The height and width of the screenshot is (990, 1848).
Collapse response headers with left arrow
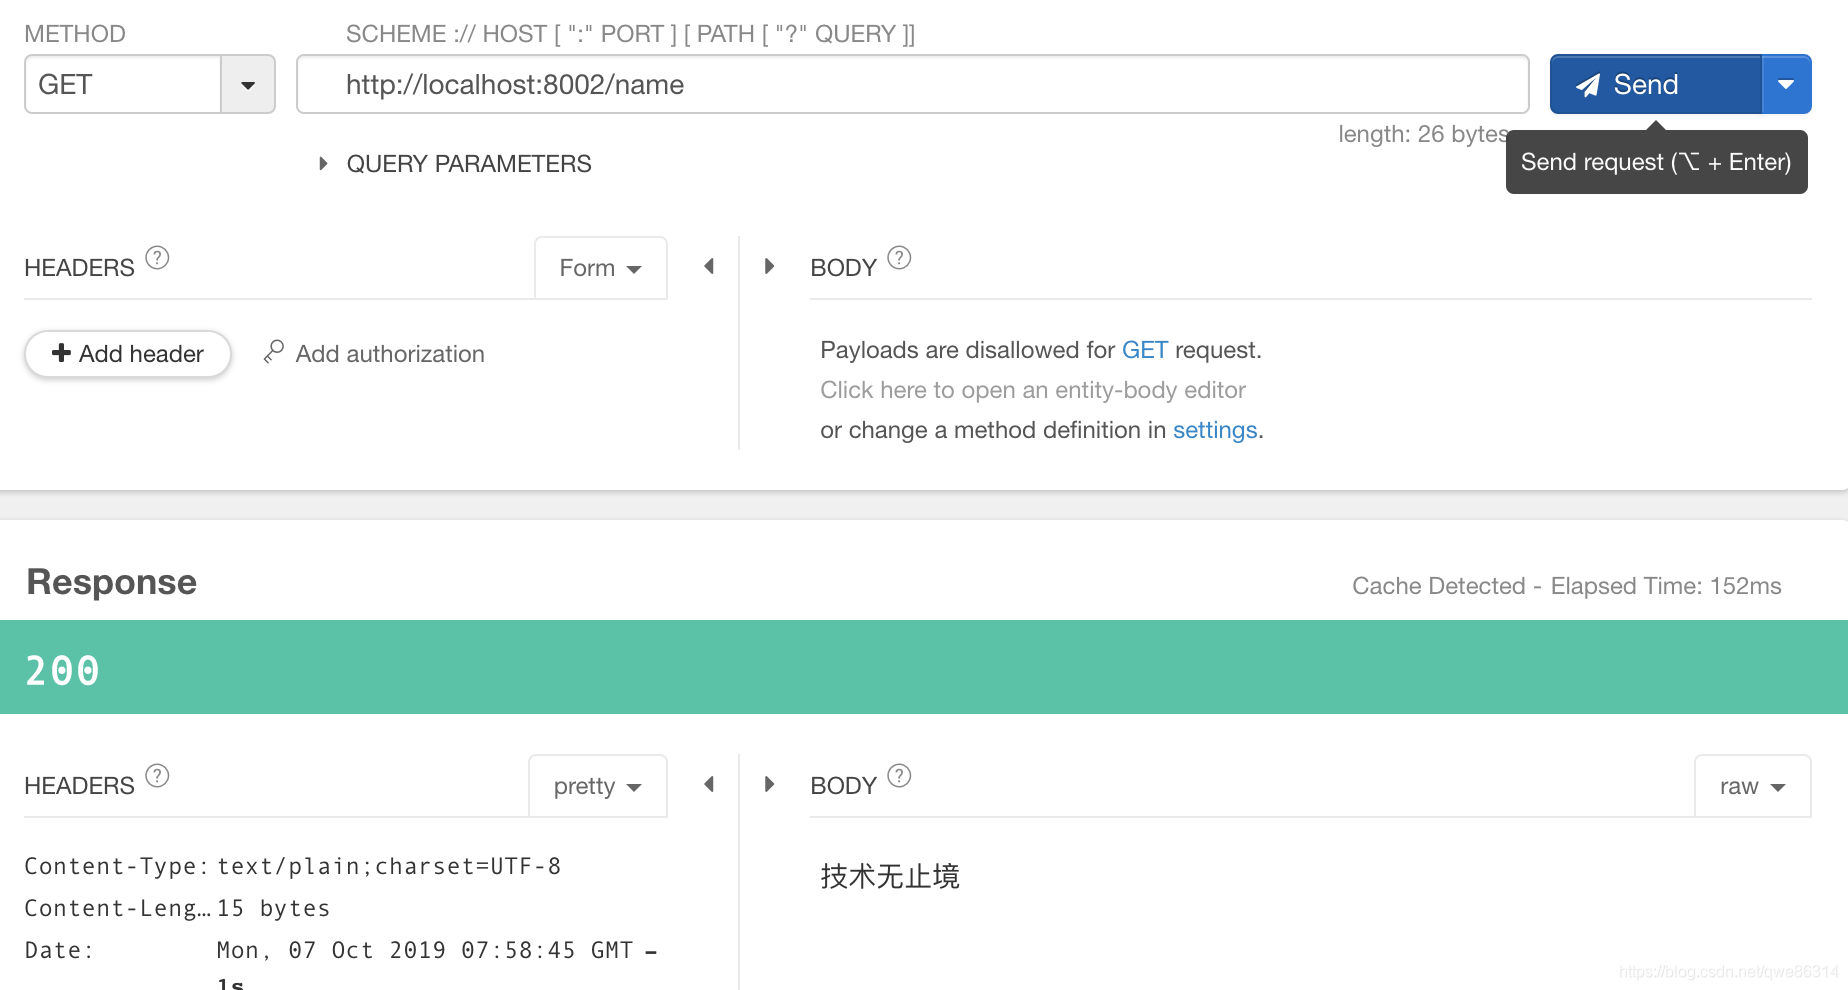[709, 784]
